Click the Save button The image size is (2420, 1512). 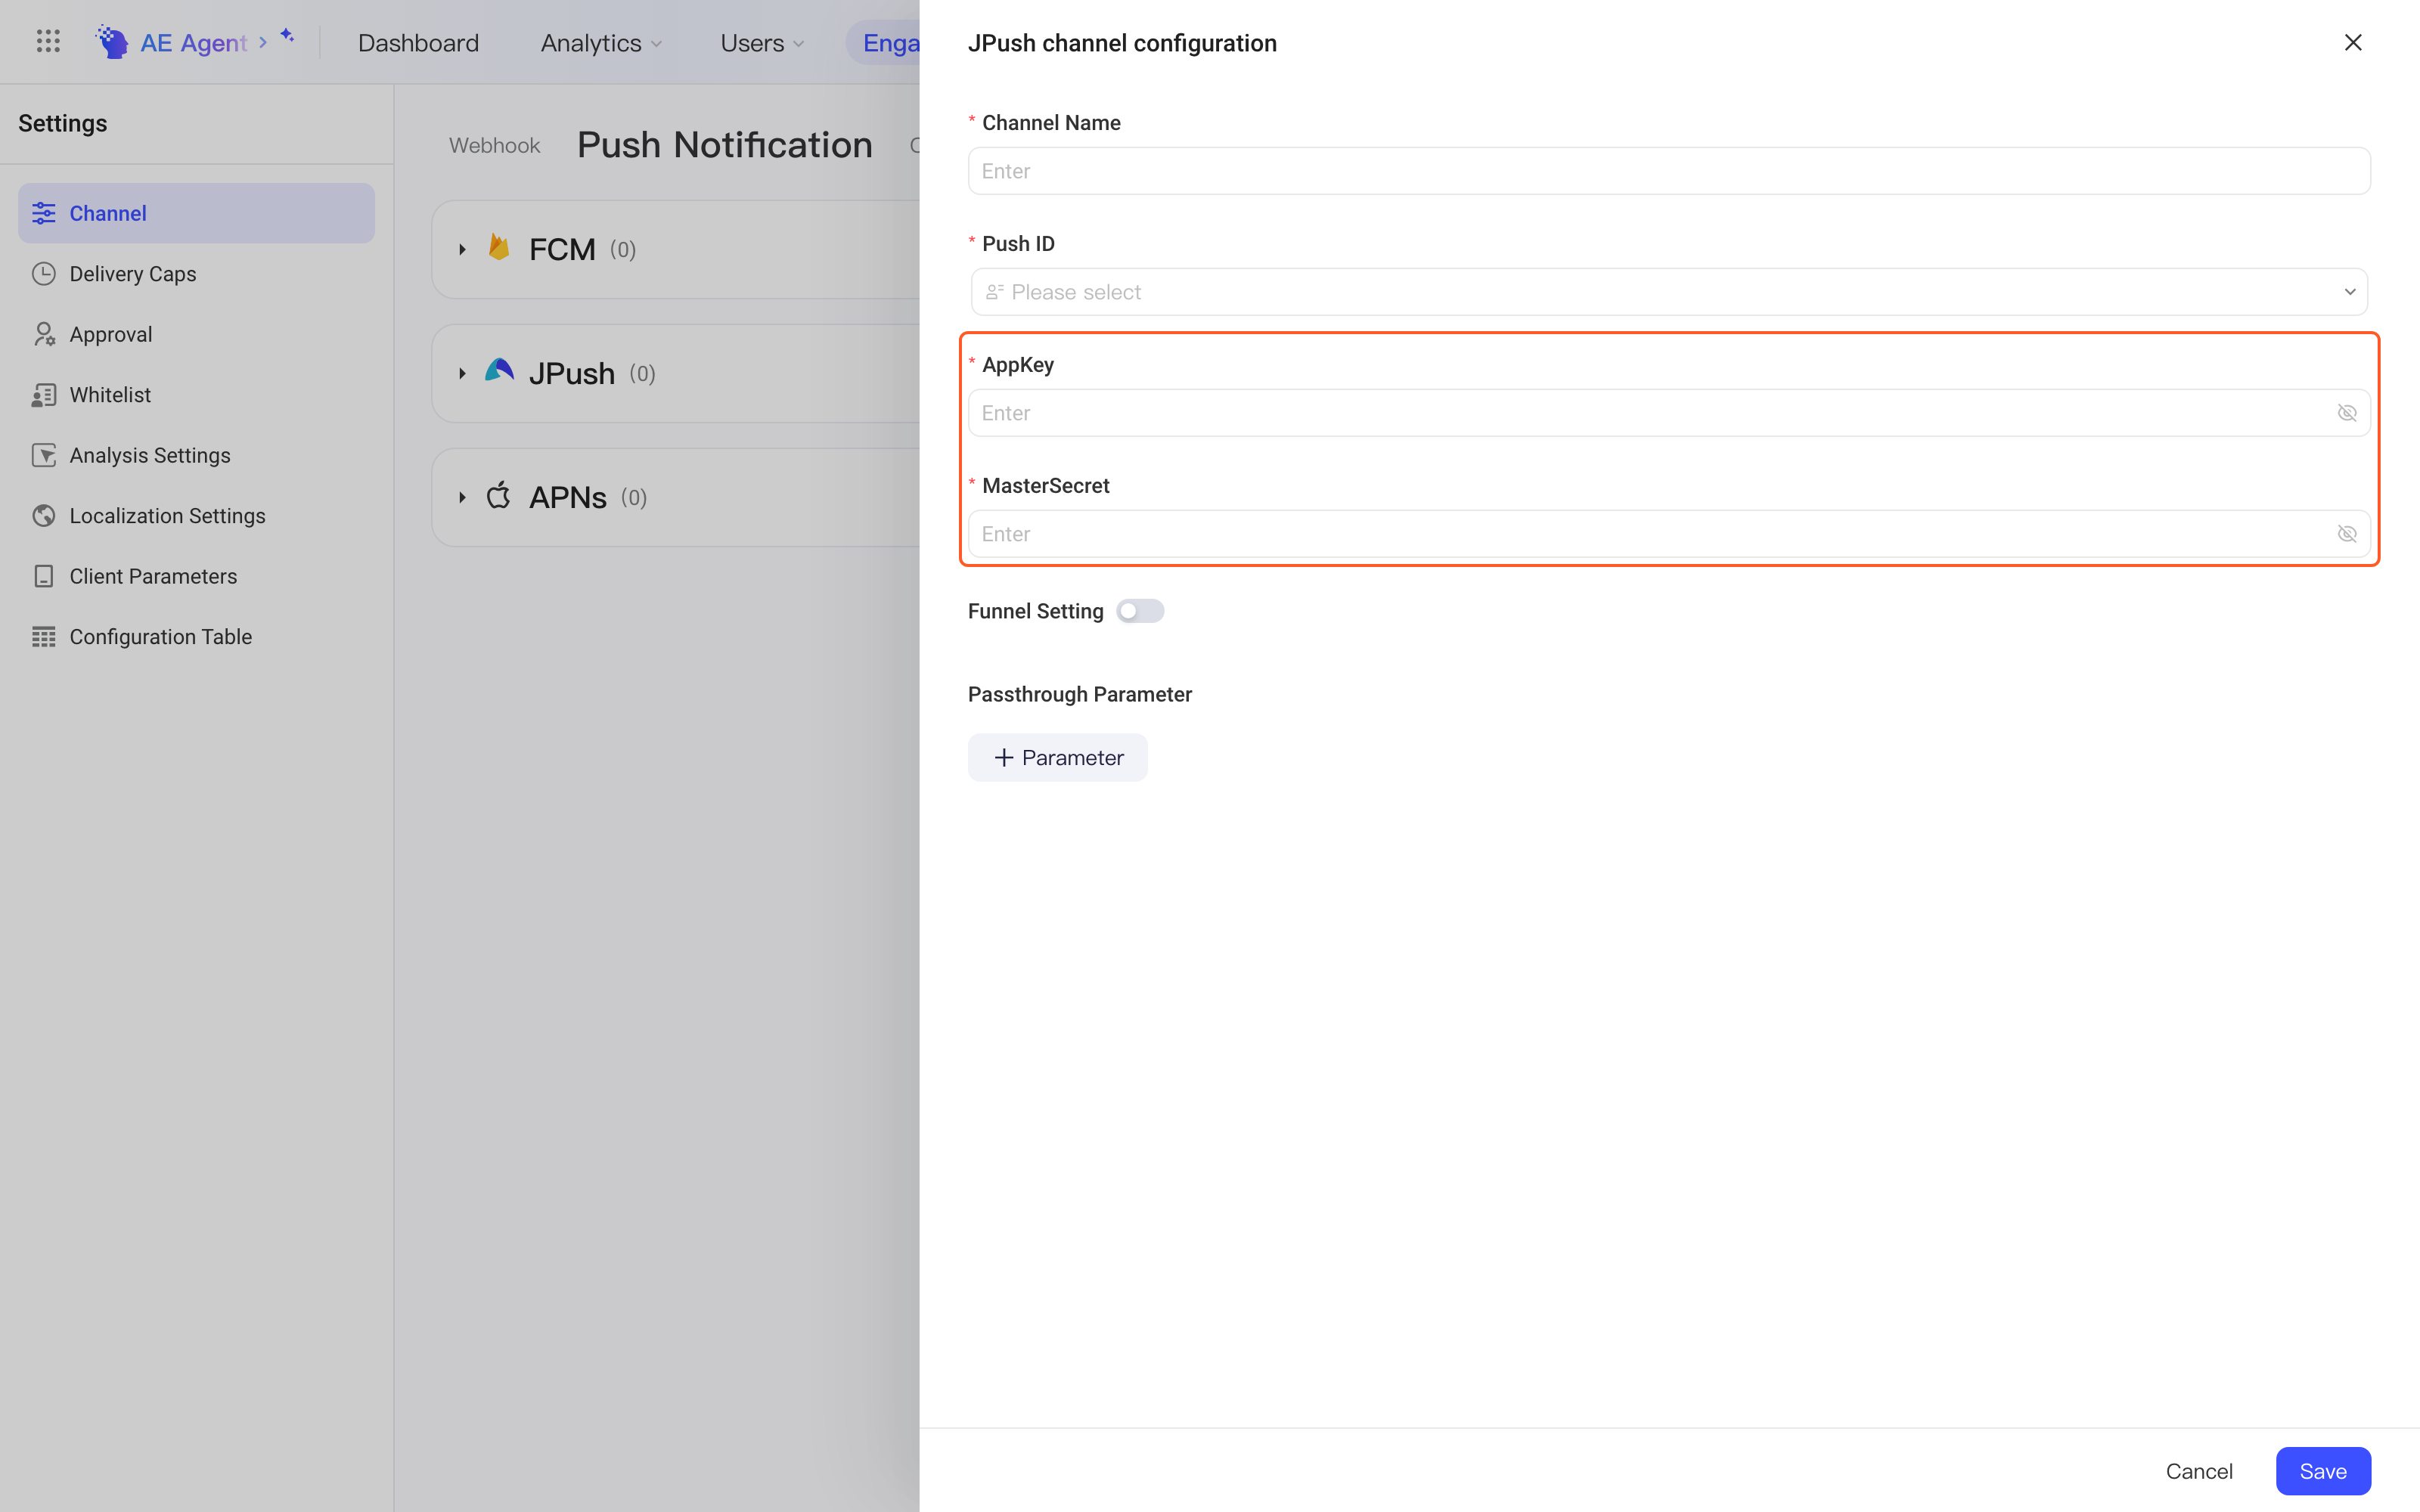click(x=2322, y=1470)
